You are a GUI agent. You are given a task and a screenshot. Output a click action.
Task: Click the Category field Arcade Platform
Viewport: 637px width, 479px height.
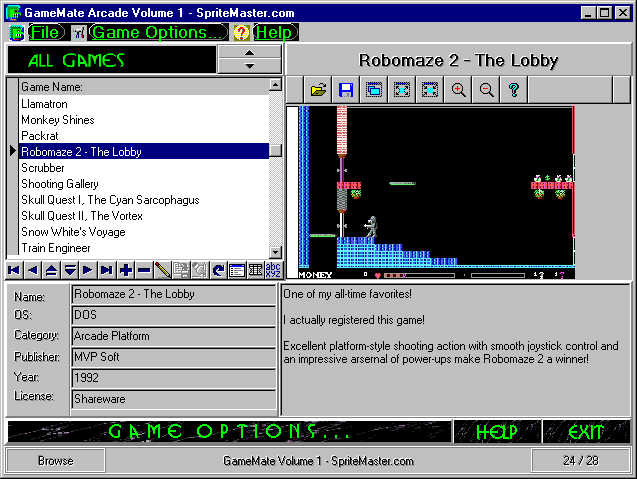pyautogui.click(x=173, y=336)
